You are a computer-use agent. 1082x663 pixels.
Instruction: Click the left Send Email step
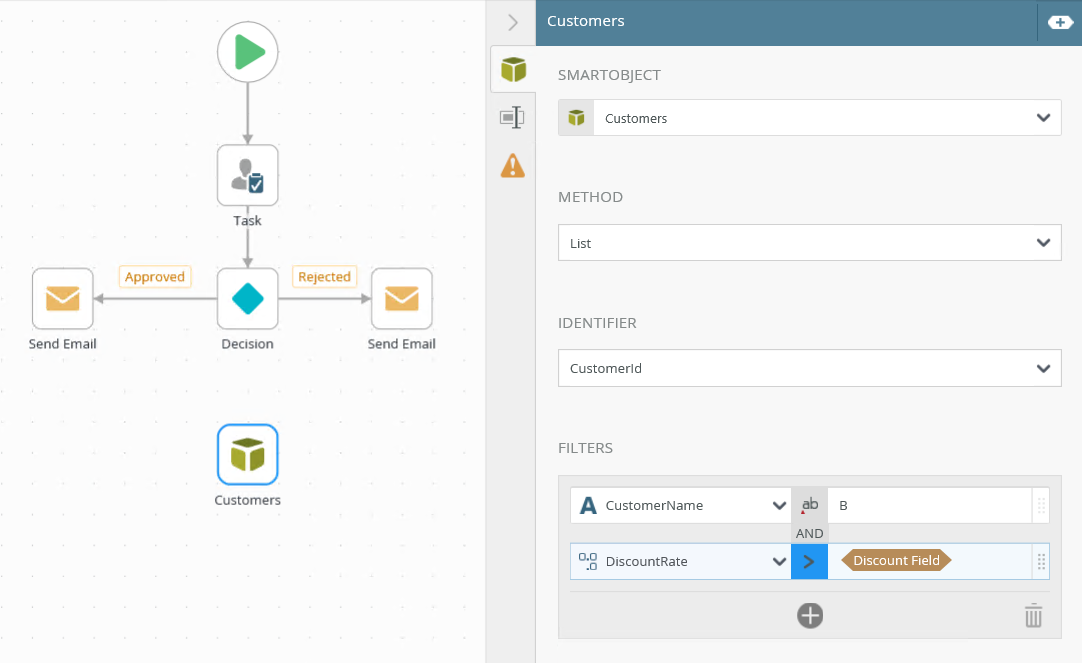(62, 298)
